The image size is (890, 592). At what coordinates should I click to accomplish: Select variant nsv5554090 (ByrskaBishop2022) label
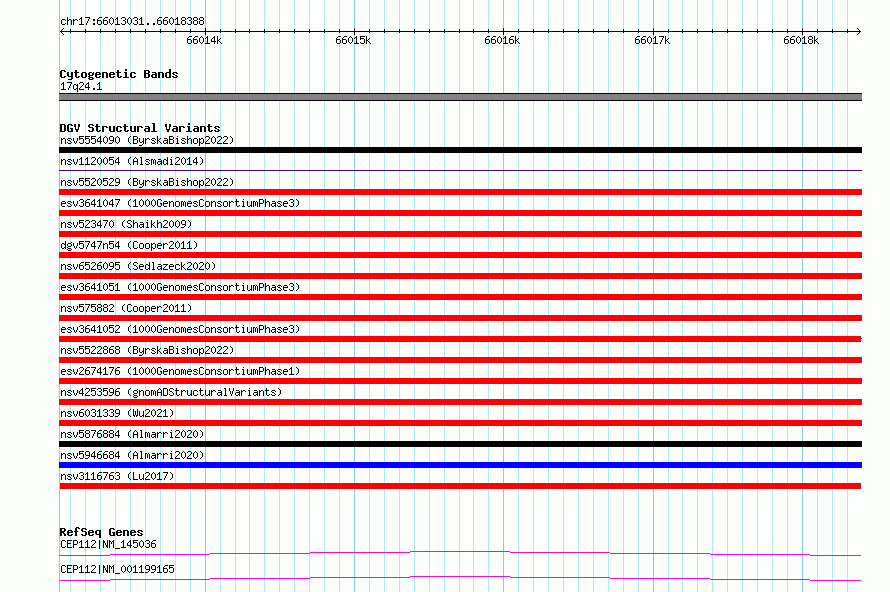pyautogui.click(x=147, y=140)
